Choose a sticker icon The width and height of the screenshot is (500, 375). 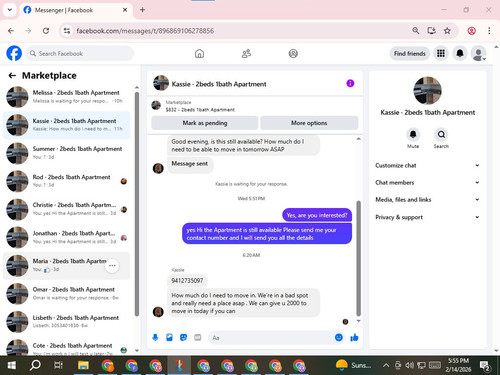(183, 338)
